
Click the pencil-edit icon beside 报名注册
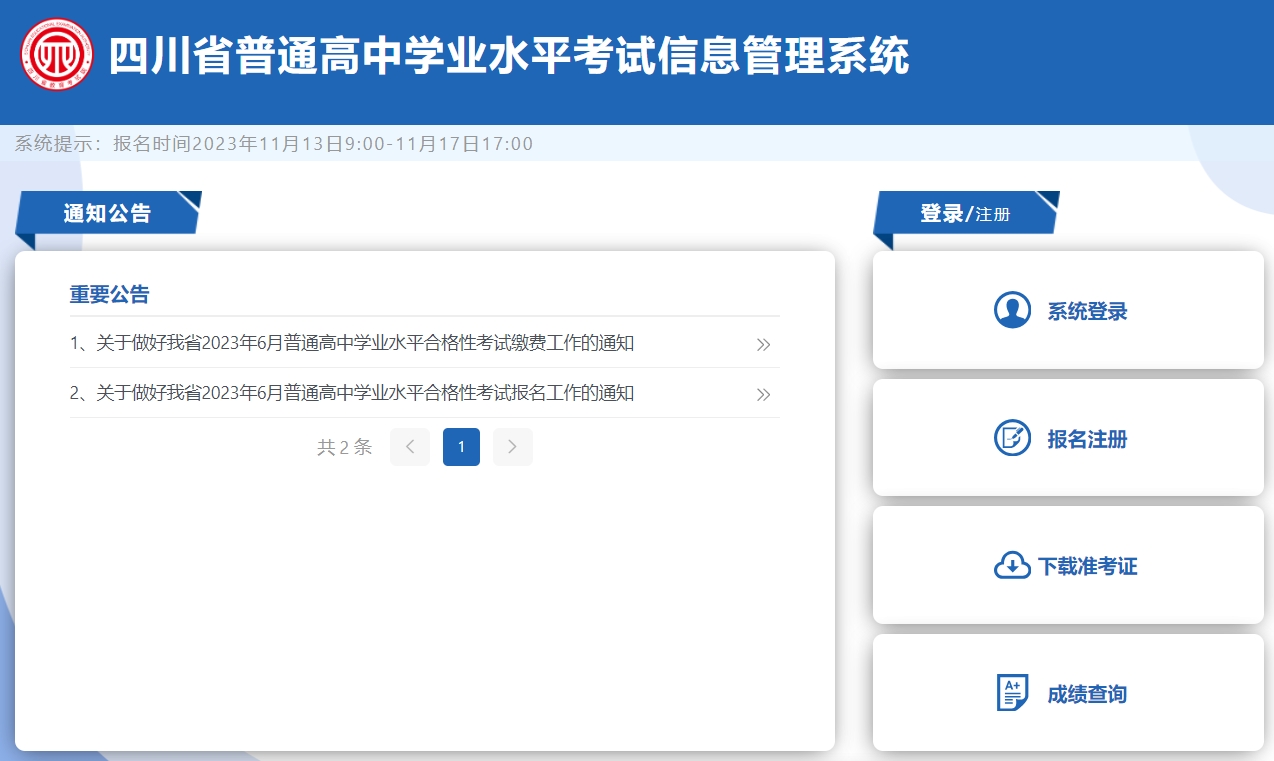(x=1012, y=438)
